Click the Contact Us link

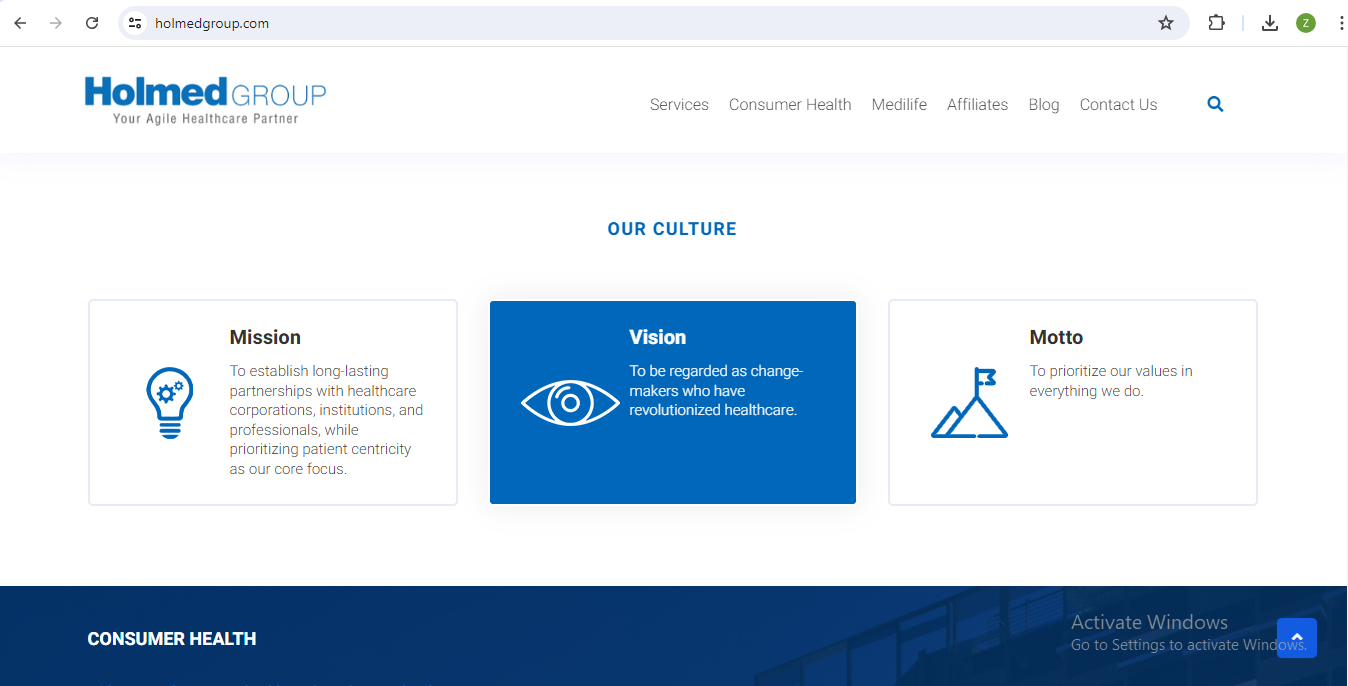pos(1118,105)
